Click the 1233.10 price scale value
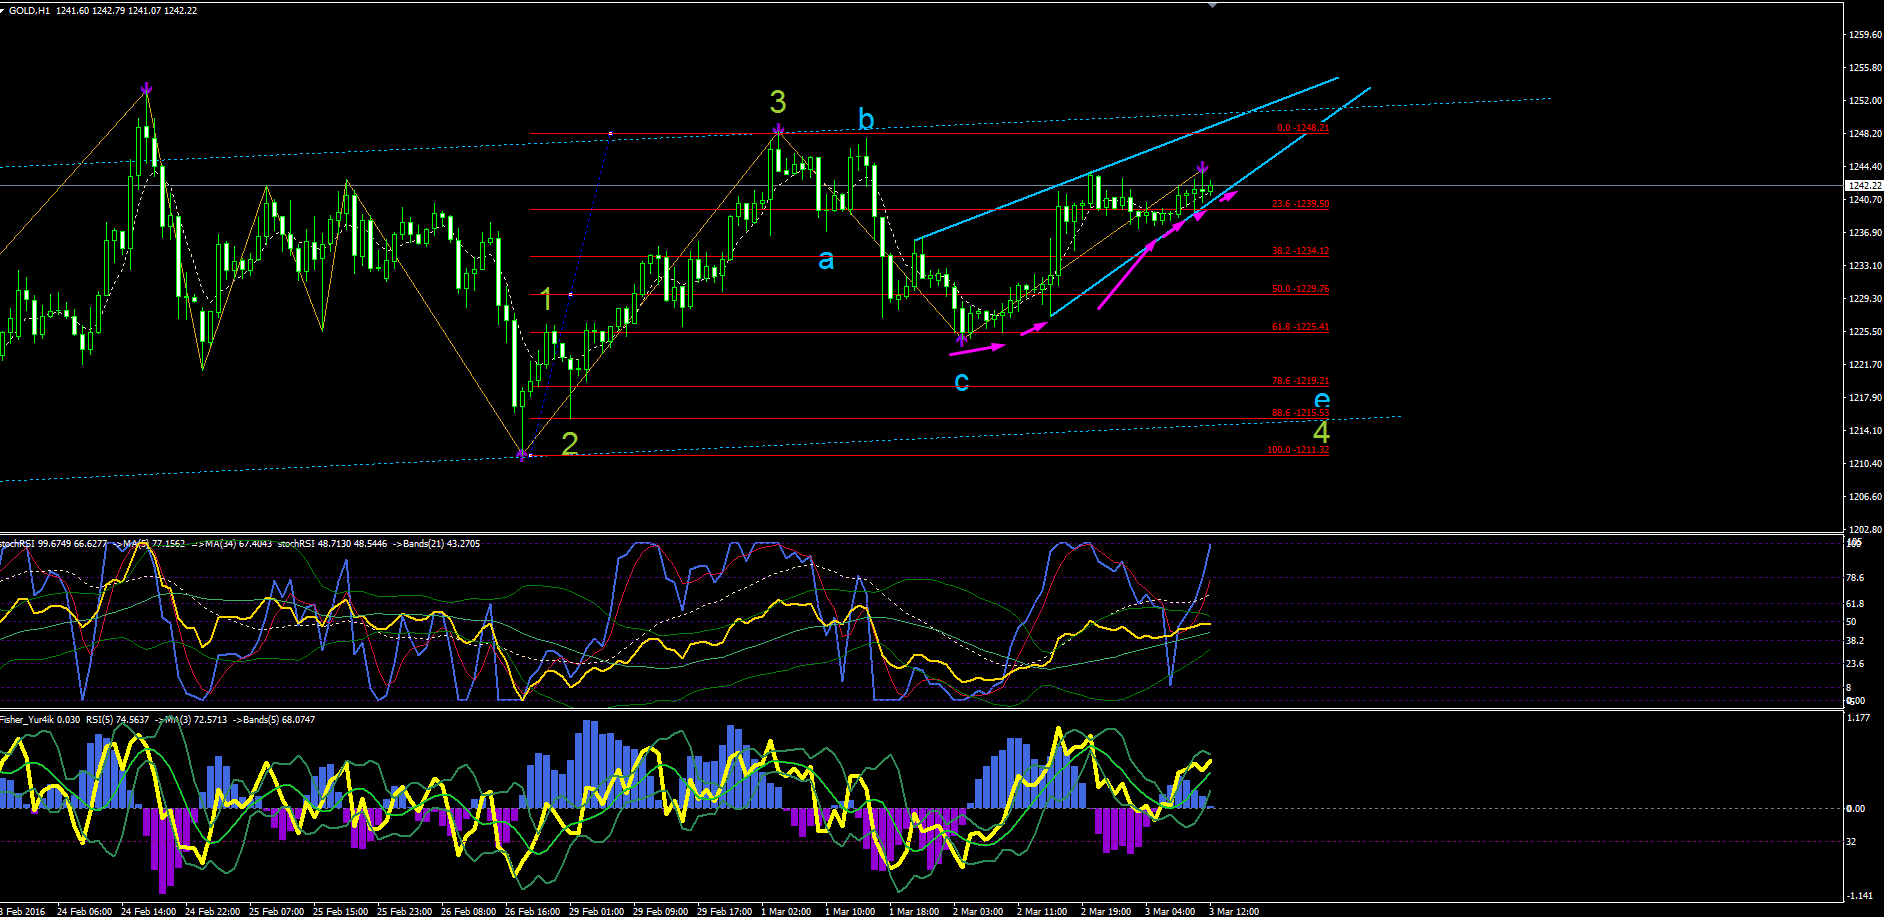 click(1866, 266)
